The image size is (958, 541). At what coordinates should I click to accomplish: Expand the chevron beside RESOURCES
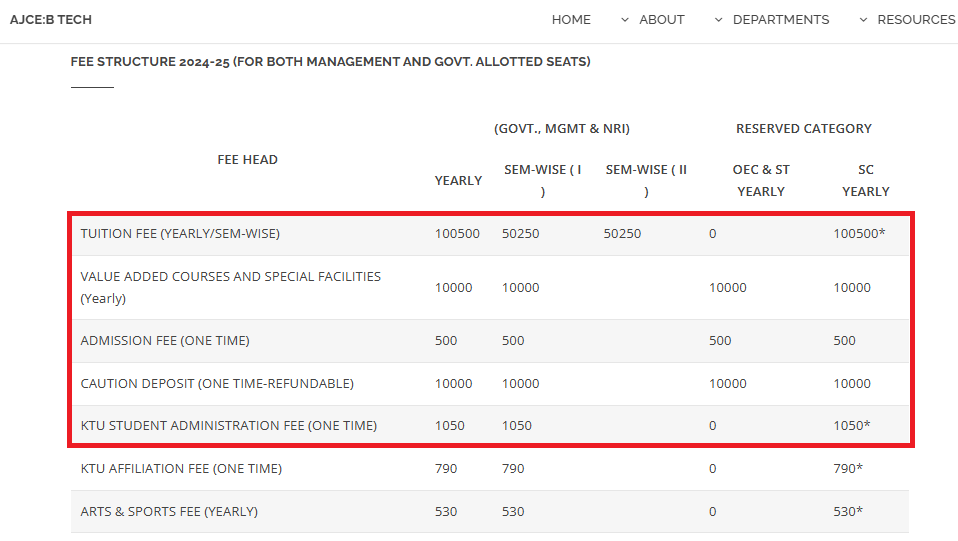(x=863, y=20)
